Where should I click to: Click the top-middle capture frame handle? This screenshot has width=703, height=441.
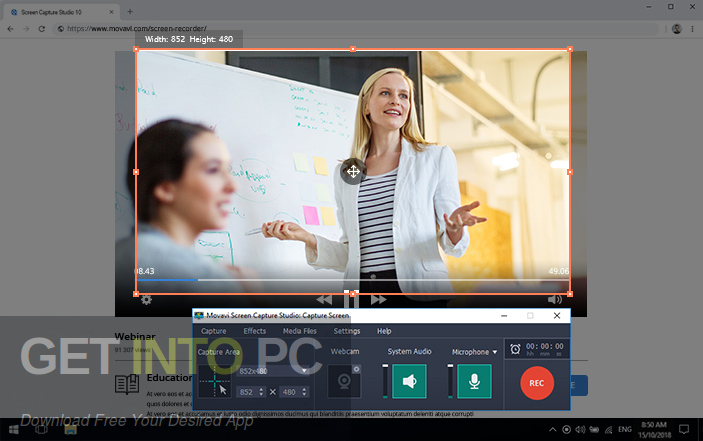353,49
